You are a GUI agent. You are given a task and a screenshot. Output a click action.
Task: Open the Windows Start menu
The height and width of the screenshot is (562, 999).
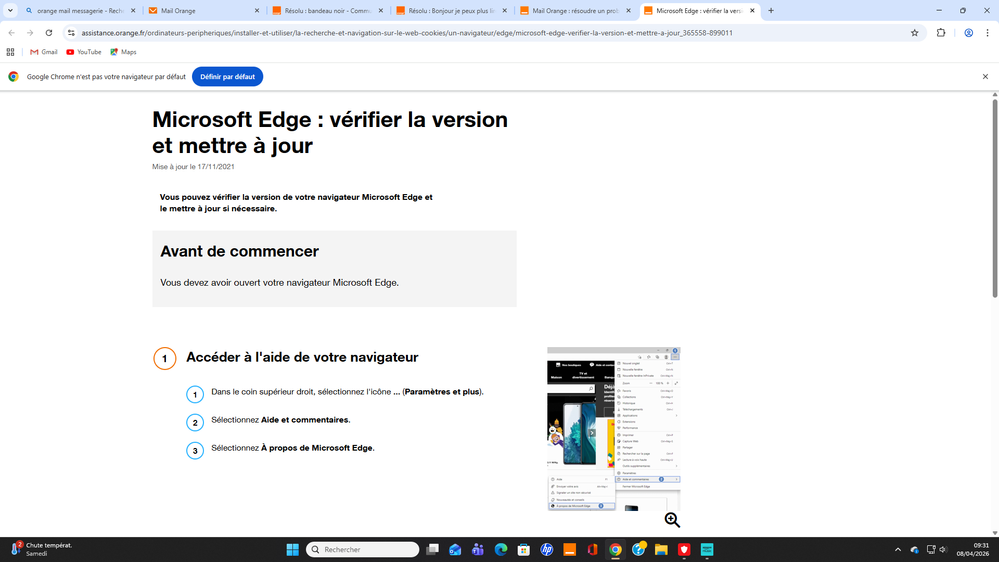coord(292,549)
